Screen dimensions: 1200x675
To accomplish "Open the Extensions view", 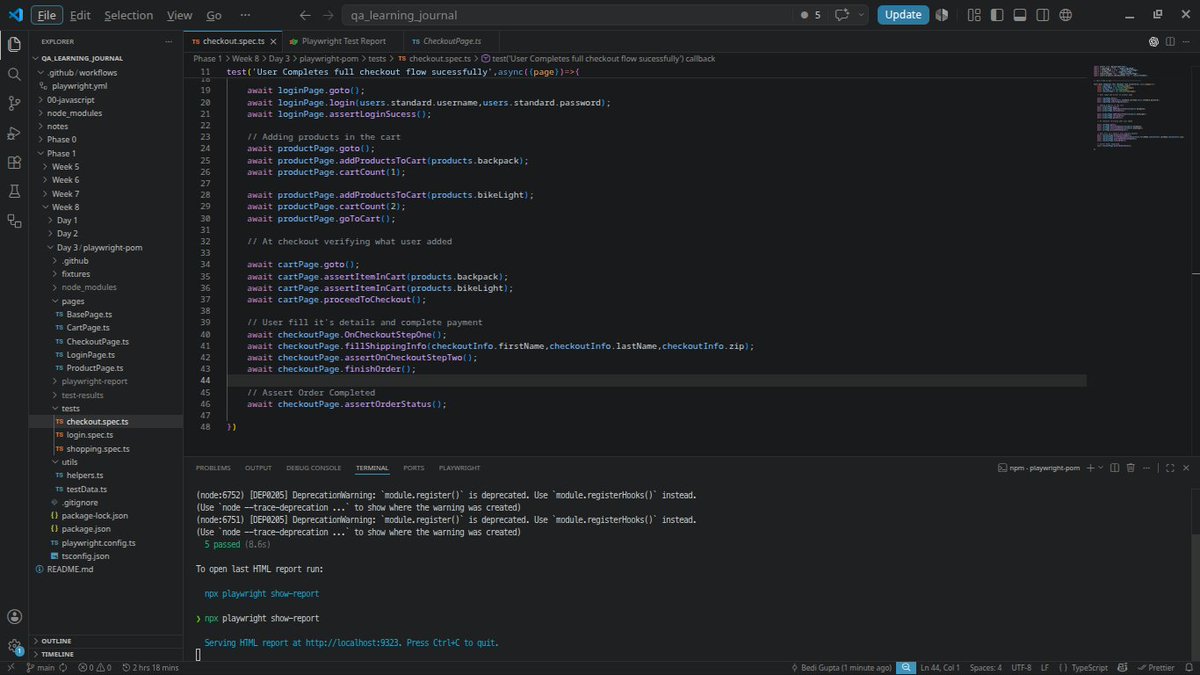I will (14, 162).
